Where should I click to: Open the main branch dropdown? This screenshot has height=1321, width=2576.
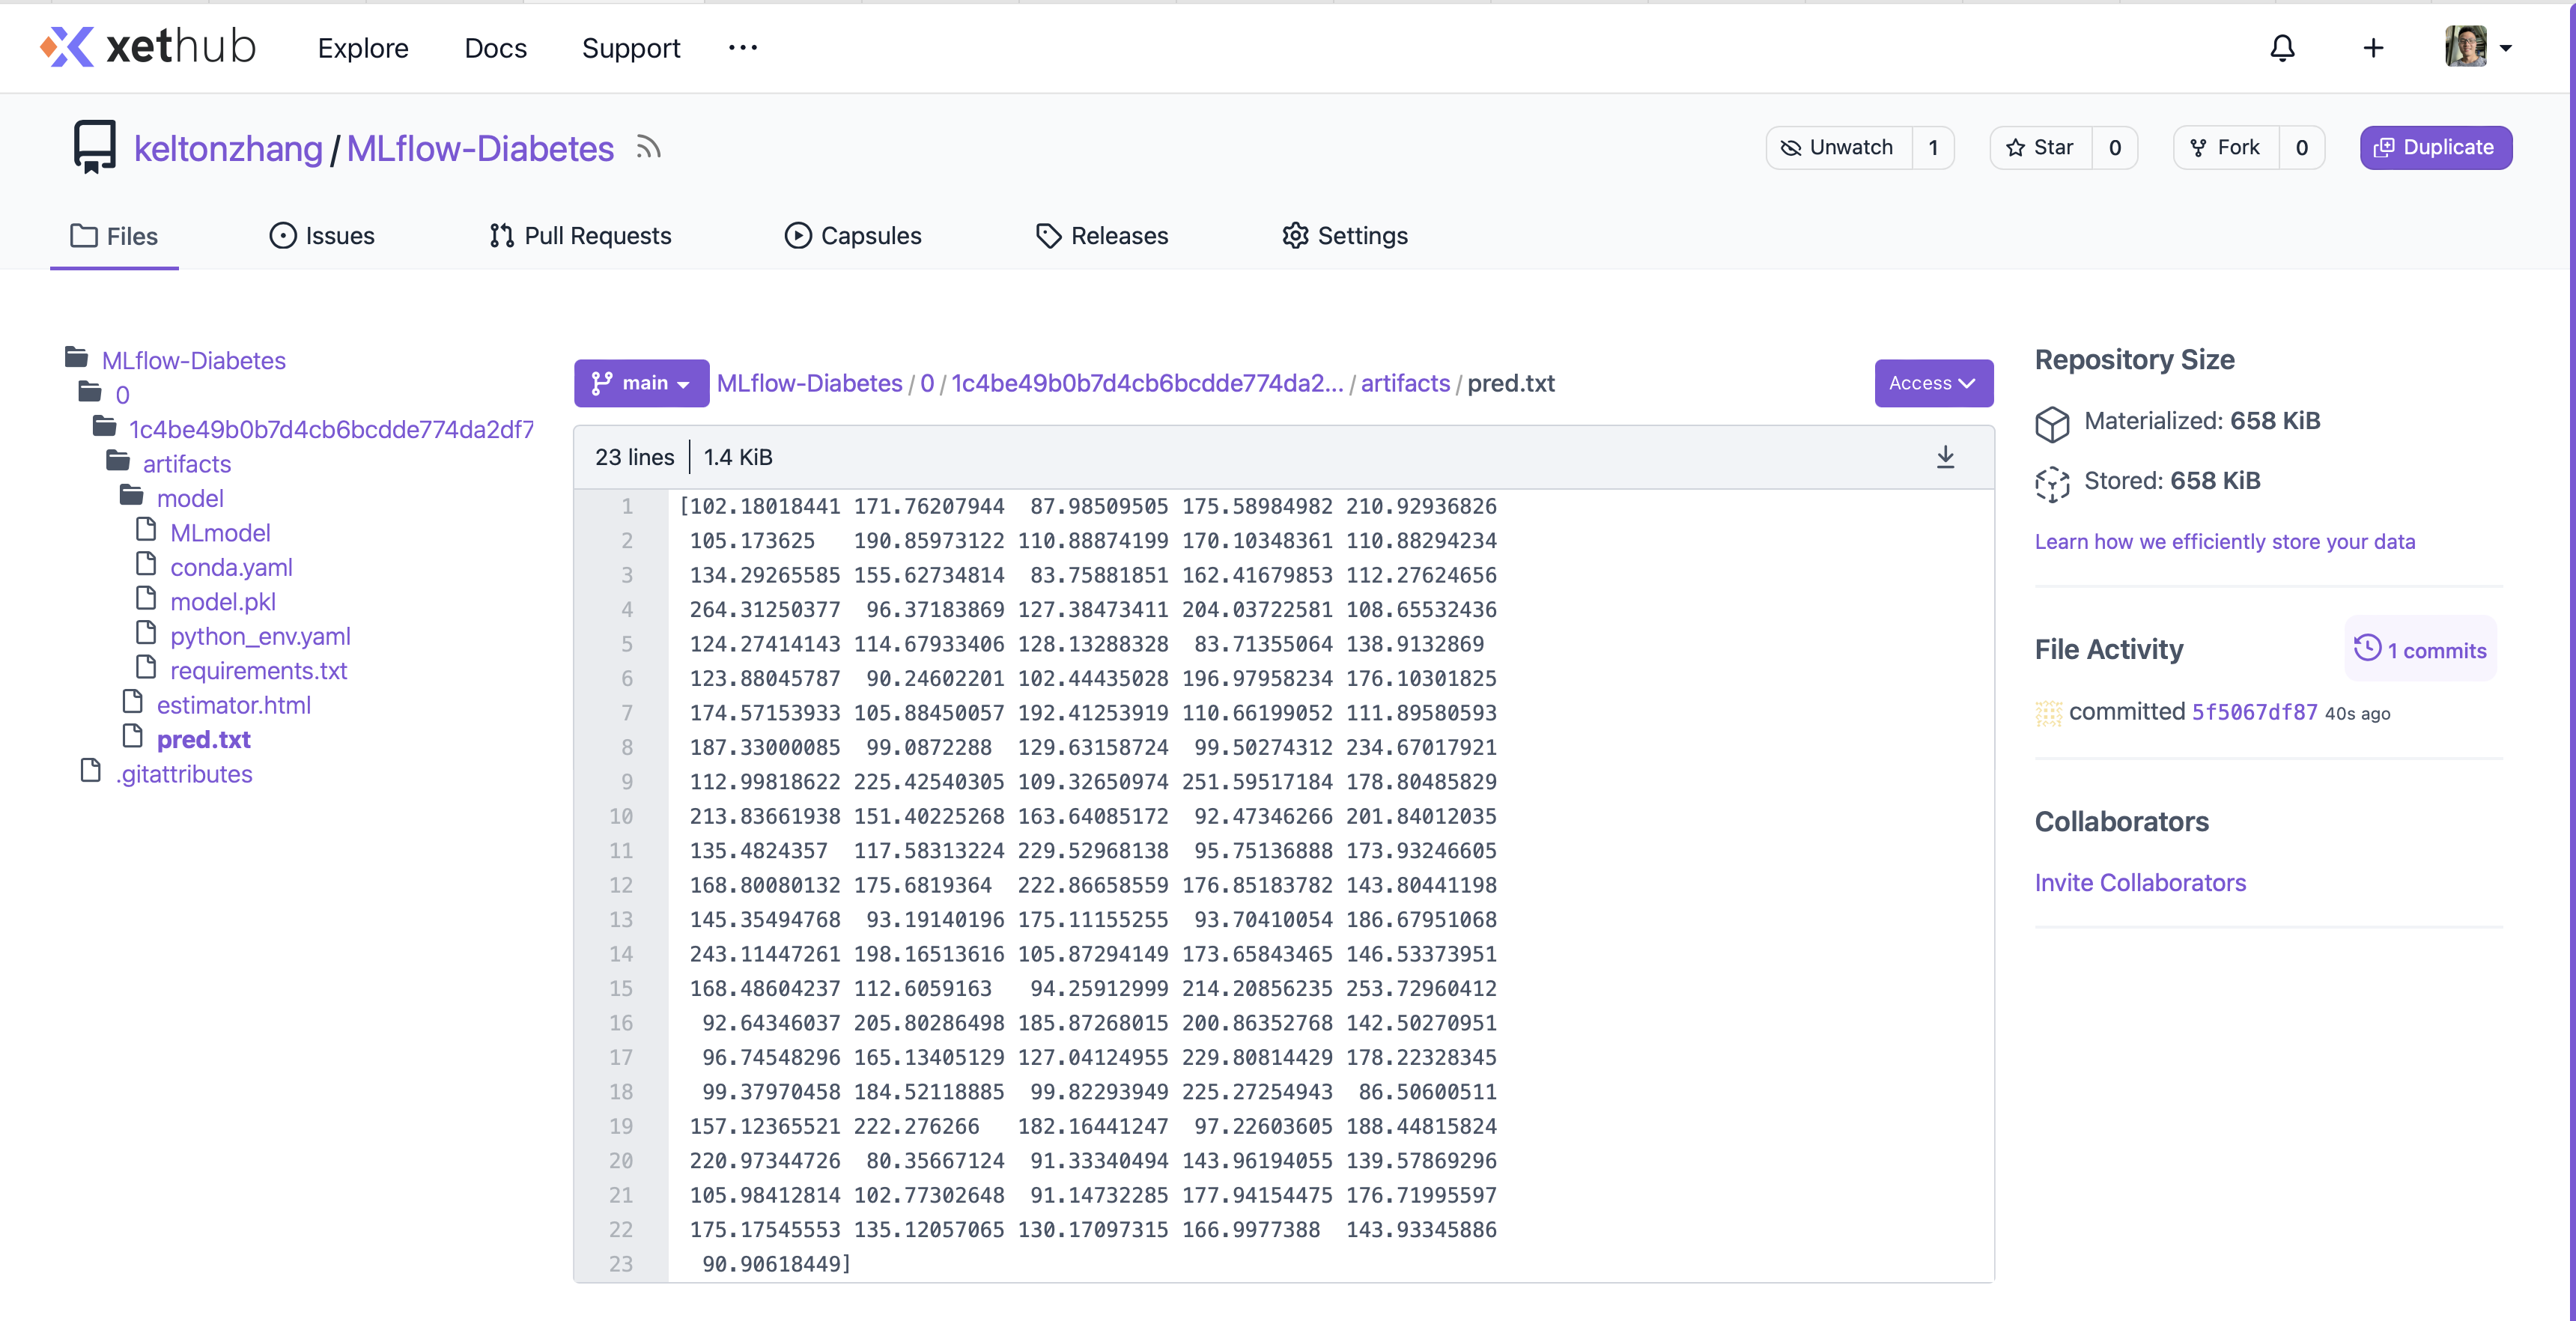(641, 383)
